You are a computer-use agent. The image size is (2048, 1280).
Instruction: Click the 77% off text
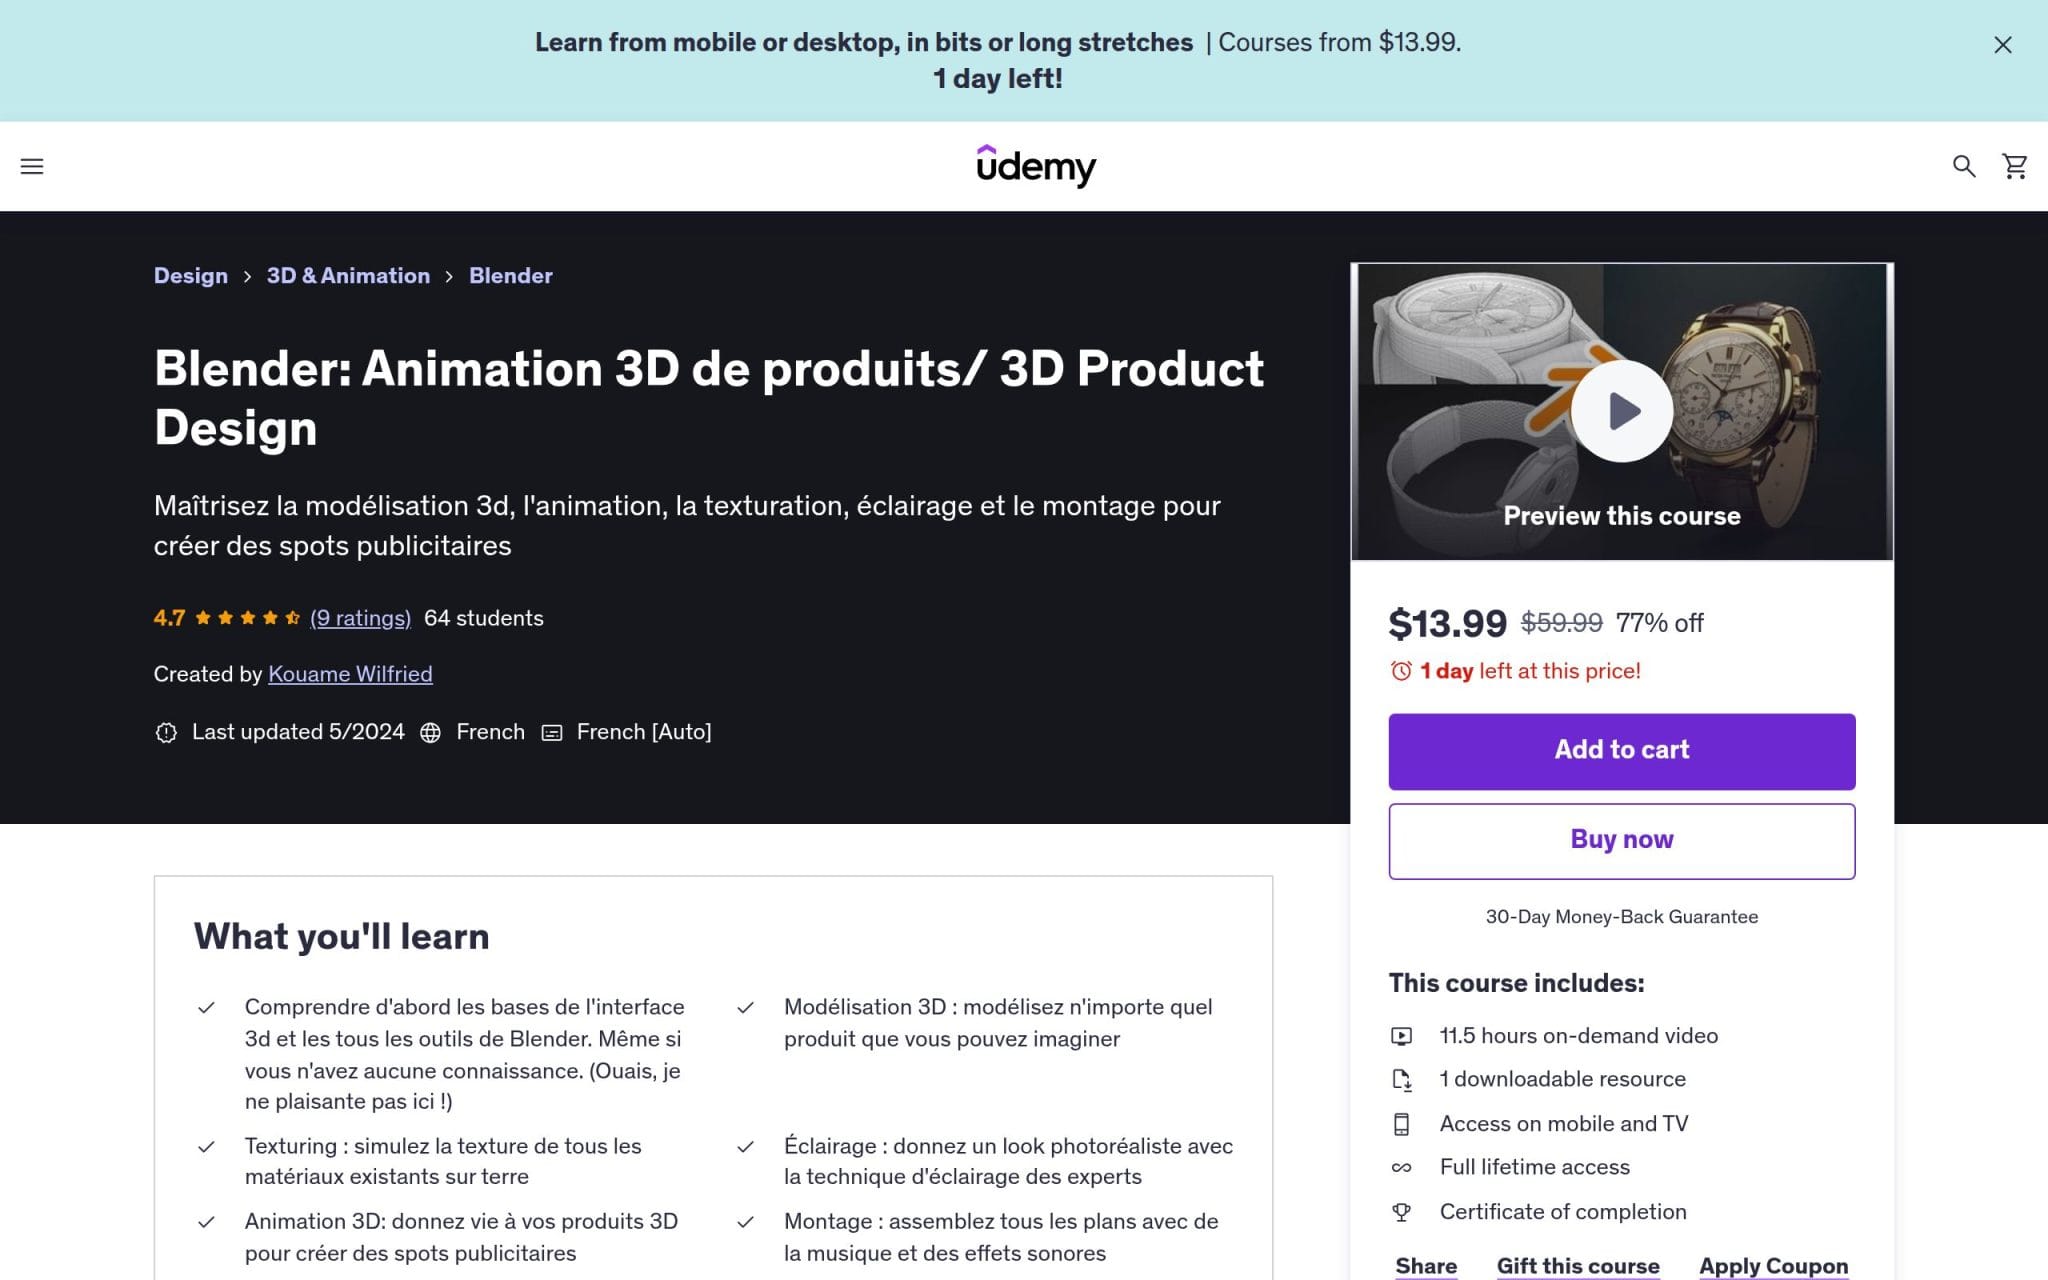pyautogui.click(x=1659, y=623)
